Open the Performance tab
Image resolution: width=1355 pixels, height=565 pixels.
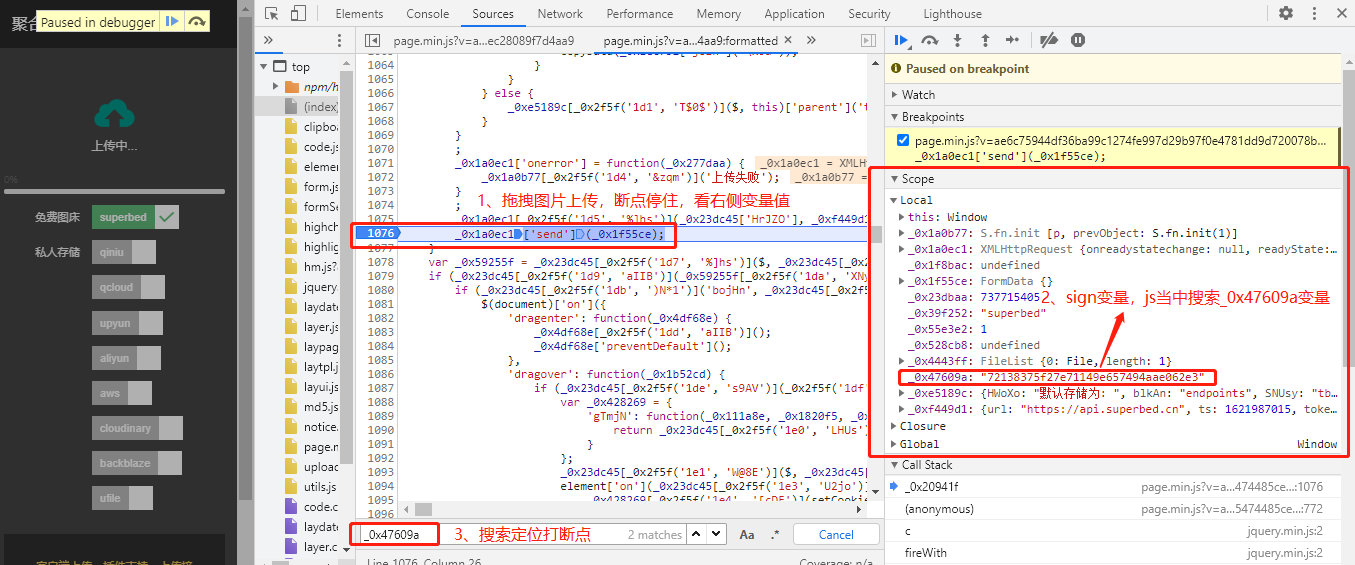[640, 14]
